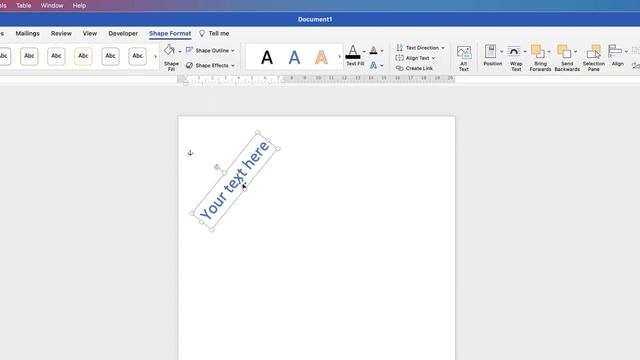Click the Tell me search box
Screen dimensions: 640x360
pos(214,33)
